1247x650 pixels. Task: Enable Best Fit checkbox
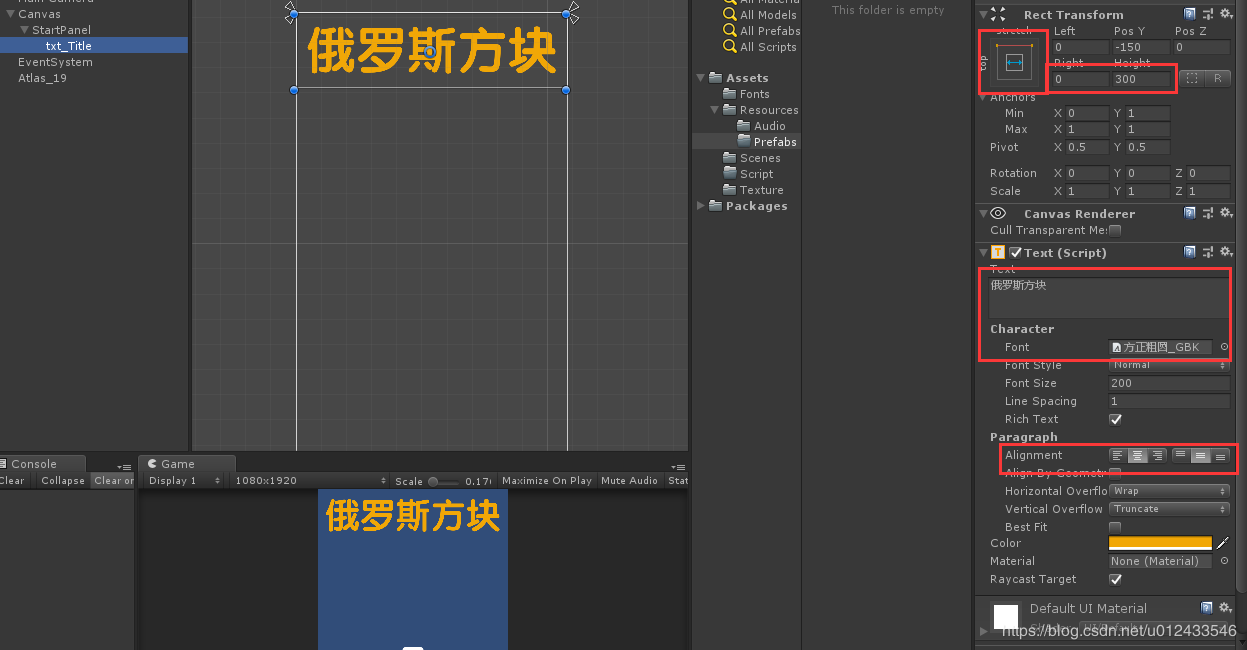[1115, 527]
